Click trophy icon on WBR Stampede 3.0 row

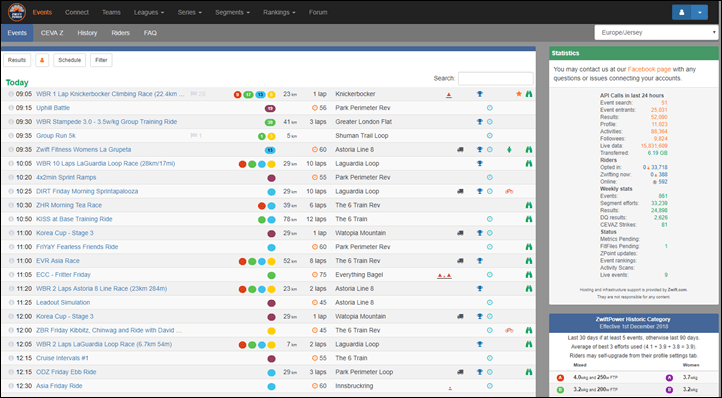pyautogui.click(x=479, y=122)
